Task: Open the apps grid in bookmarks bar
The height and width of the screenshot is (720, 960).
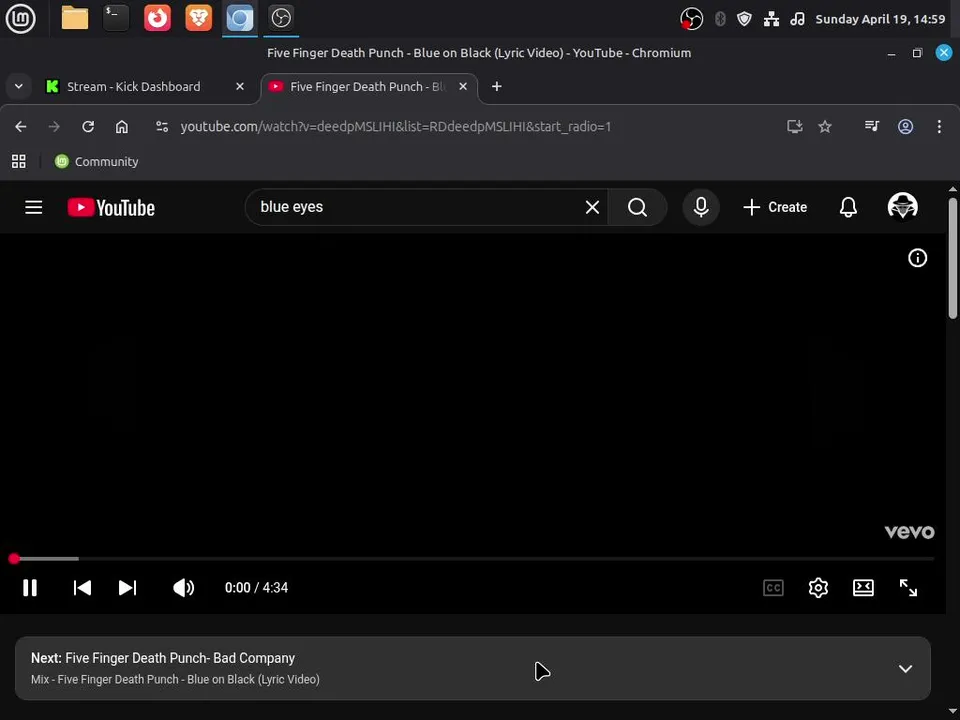Action: coord(18,162)
